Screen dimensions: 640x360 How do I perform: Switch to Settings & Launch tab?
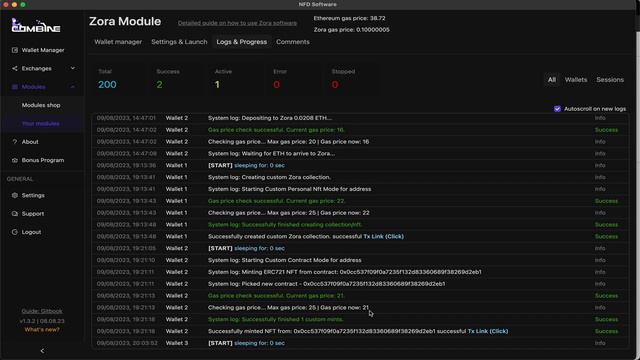click(x=179, y=42)
